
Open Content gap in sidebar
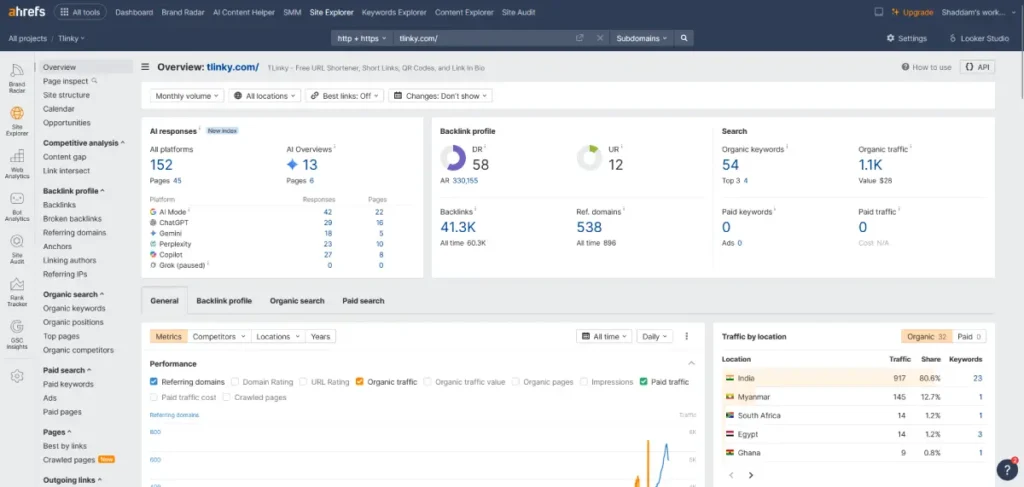[65, 157]
